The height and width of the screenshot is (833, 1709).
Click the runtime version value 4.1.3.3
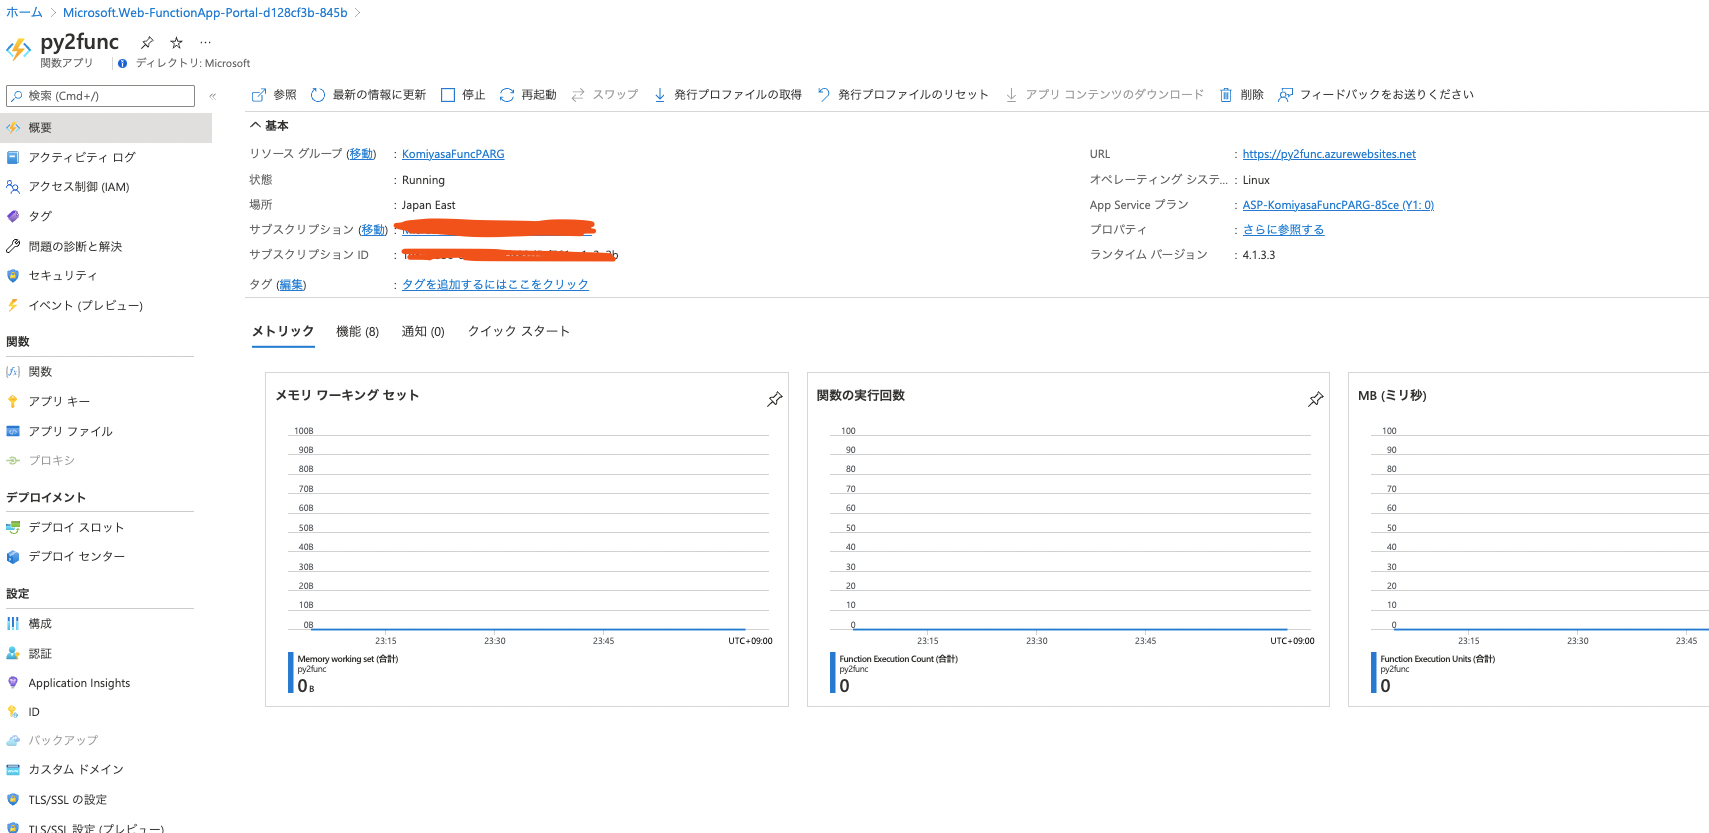(1259, 255)
